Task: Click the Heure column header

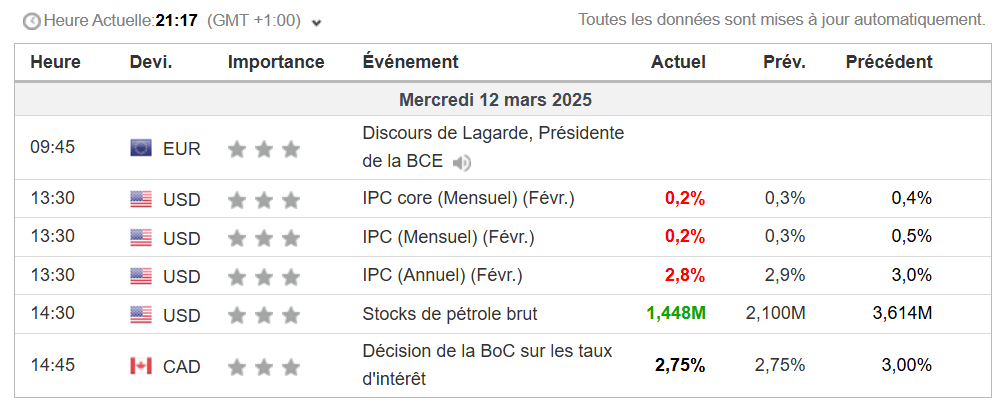Action: 55,62
